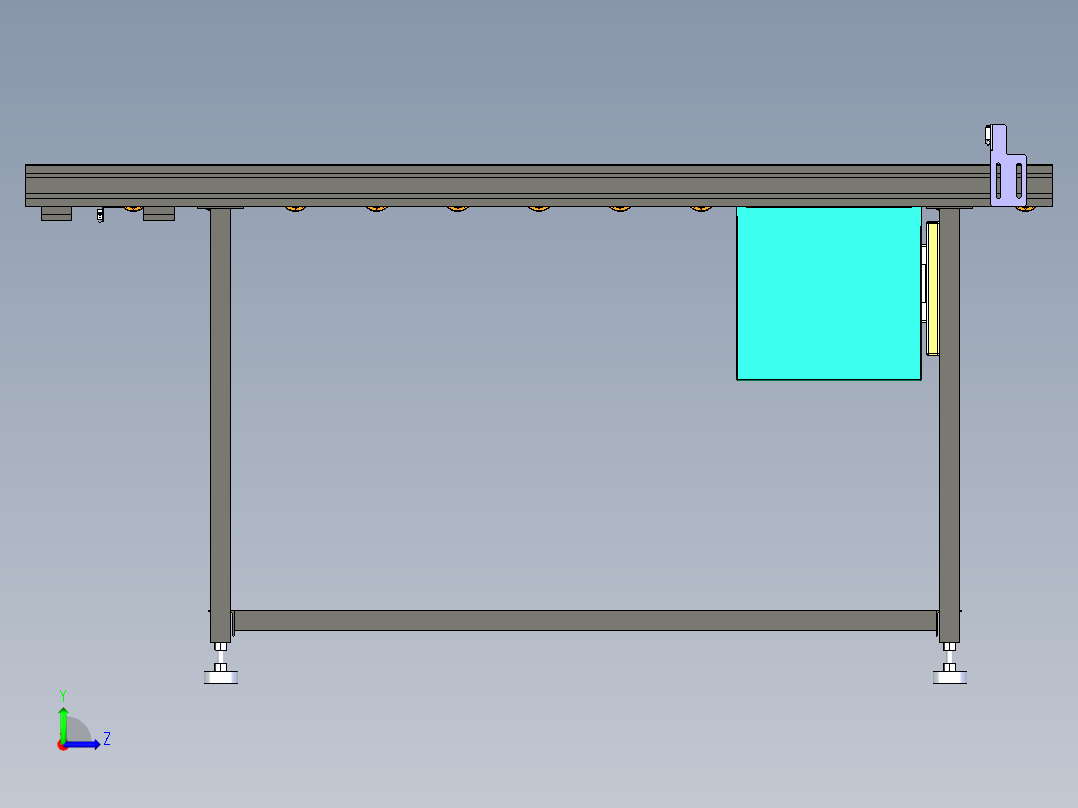Select the yellow panel beside the cyan box

[933, 288]
